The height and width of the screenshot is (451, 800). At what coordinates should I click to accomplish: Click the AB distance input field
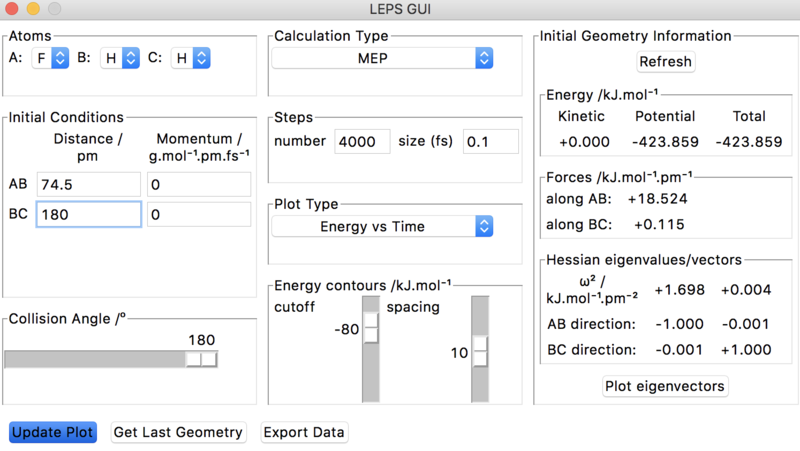(89, 185)
